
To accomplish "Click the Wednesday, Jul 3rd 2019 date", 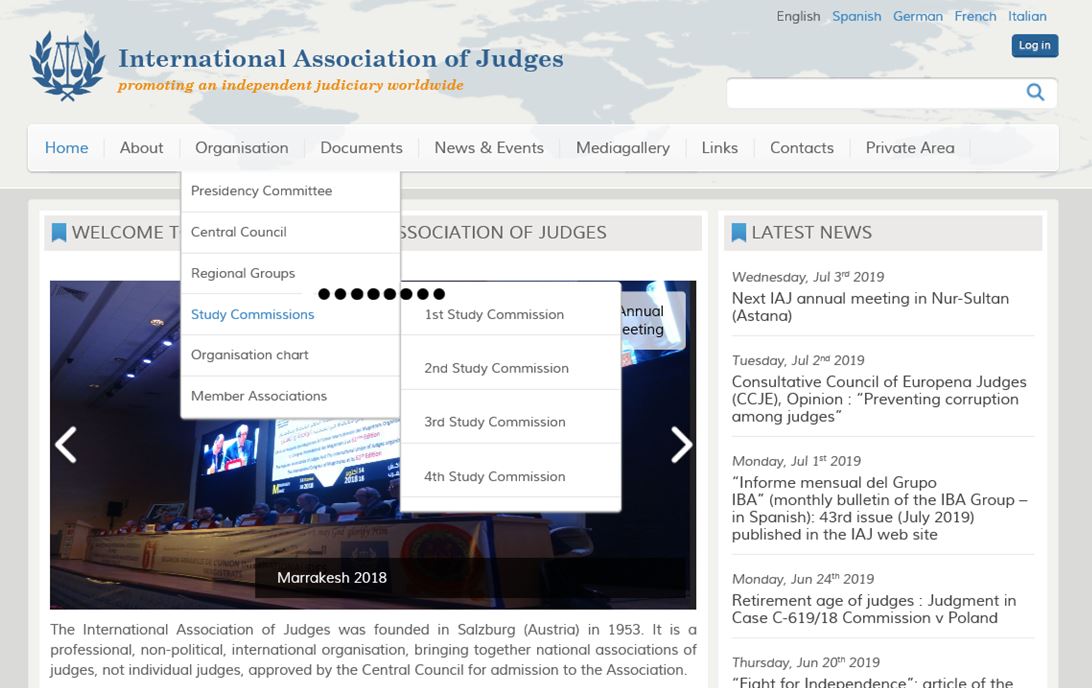I will 808,276.
